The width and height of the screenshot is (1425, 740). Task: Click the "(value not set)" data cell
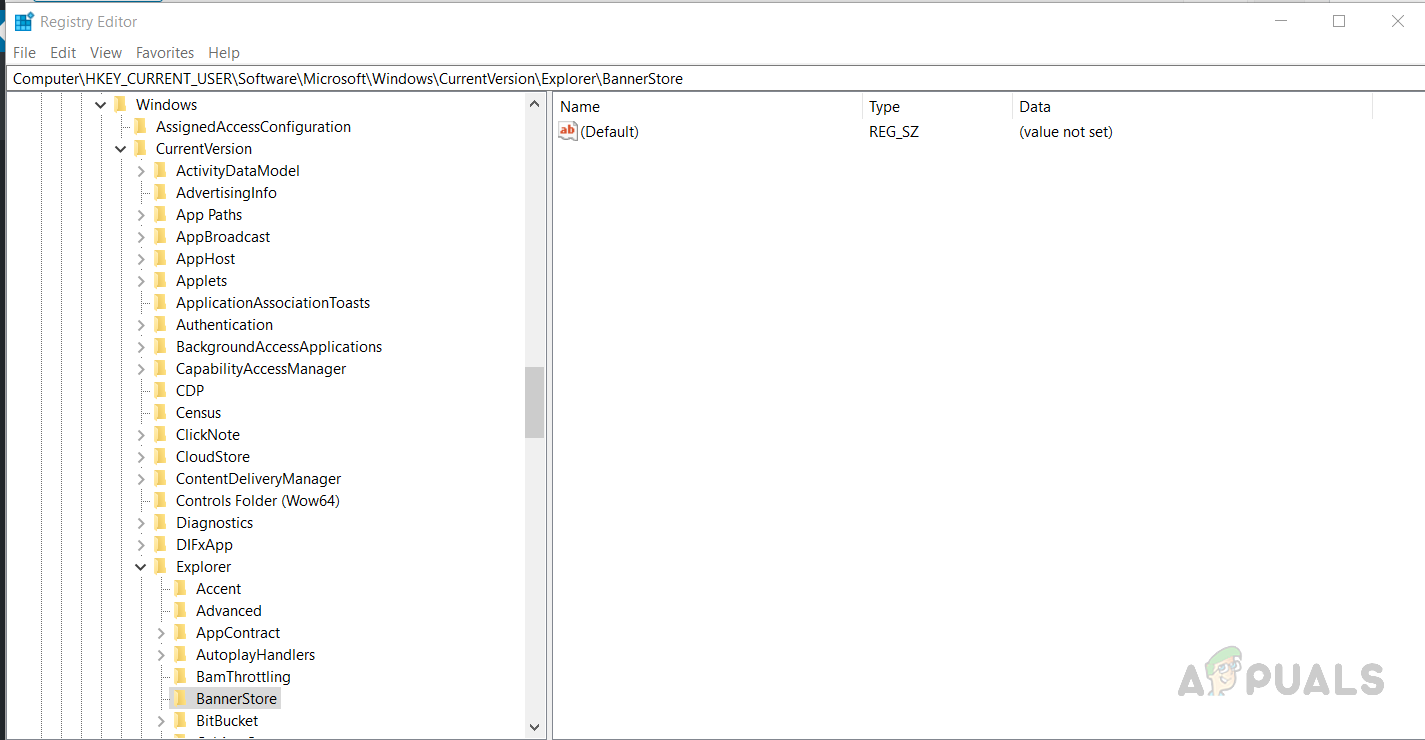[1066, 131]
